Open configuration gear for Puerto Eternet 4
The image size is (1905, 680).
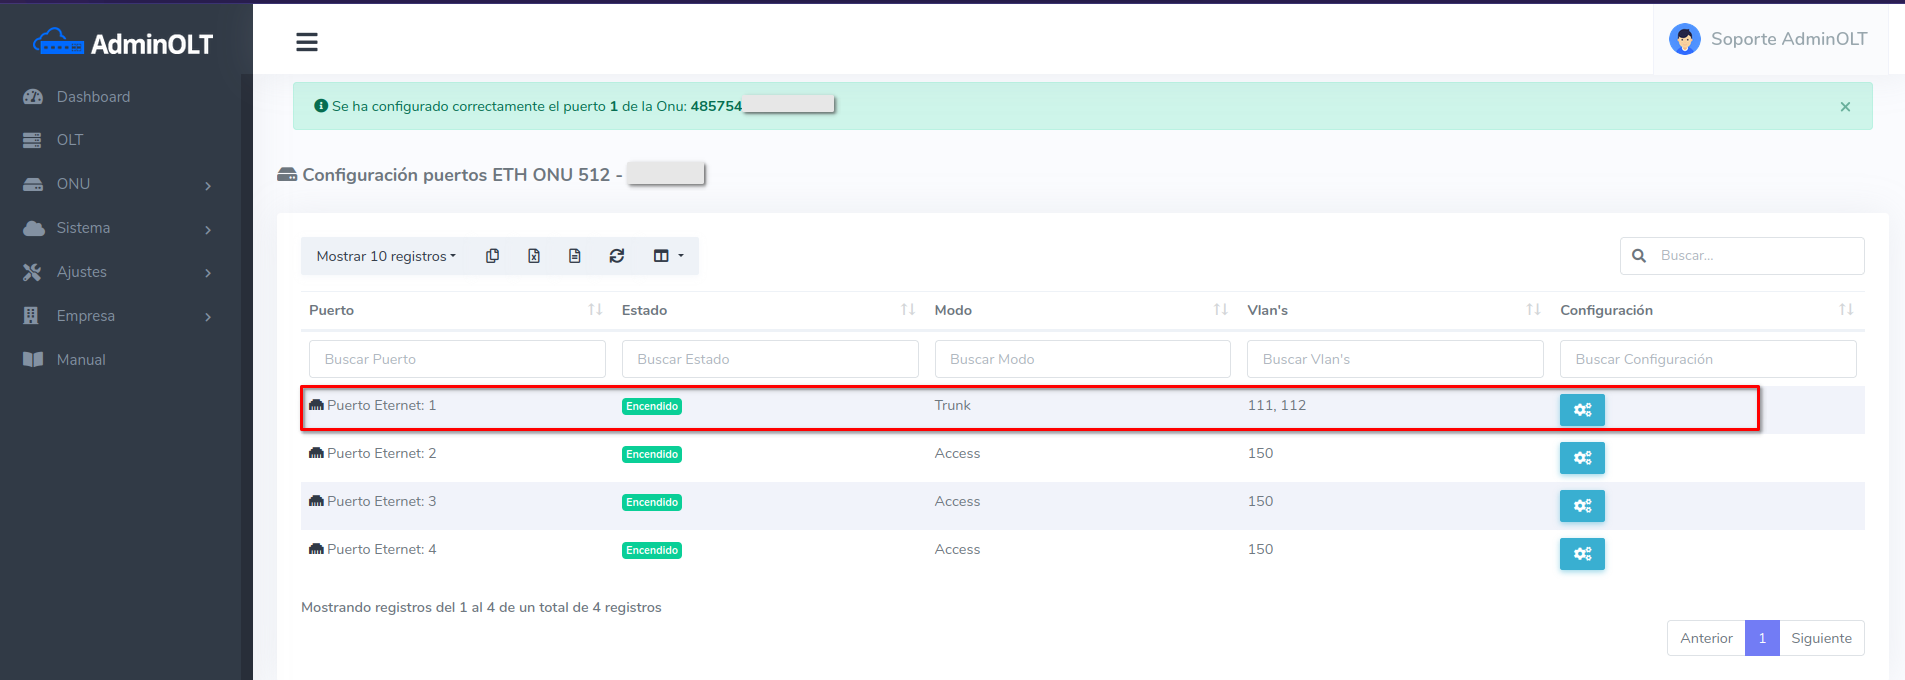pyautogui.click(x=1581, y=554)
